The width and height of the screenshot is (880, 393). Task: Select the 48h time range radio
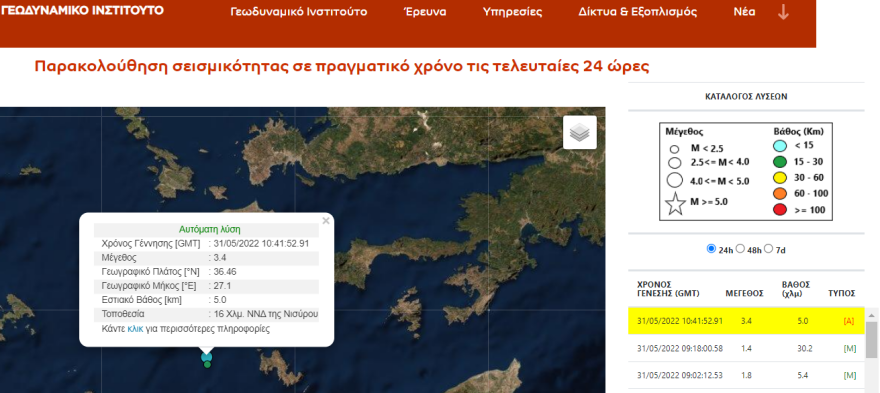740,248
